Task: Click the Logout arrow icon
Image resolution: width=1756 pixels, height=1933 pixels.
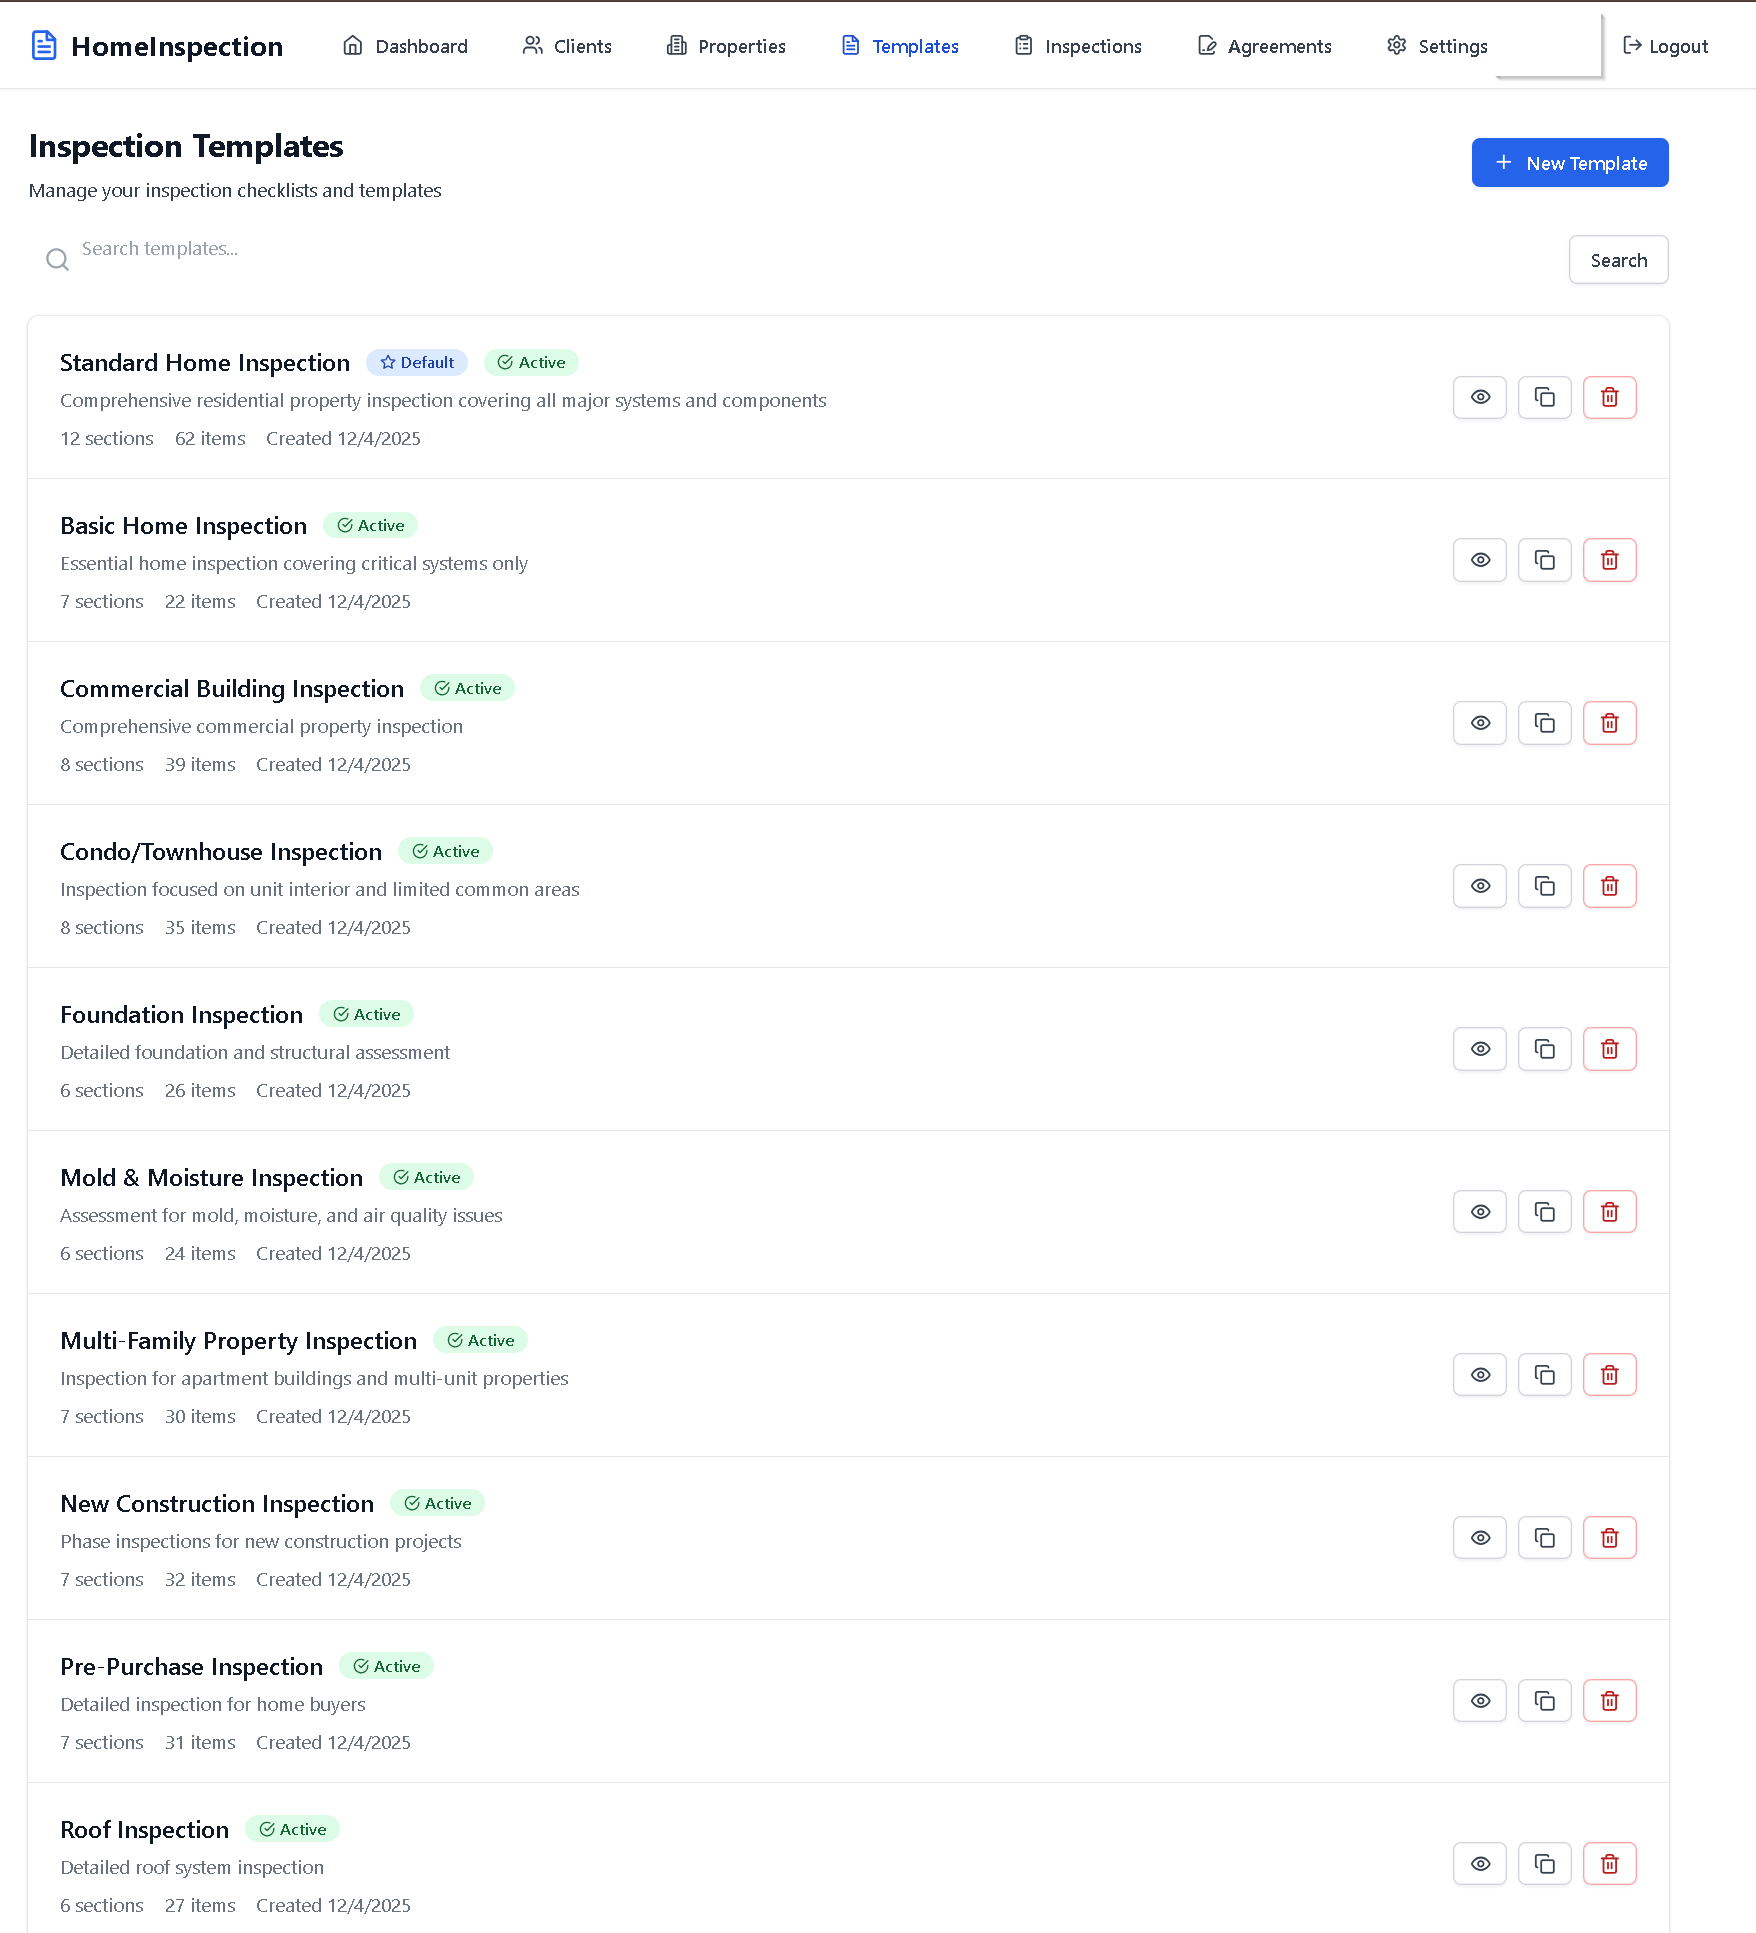Action: click(x=1631, y=45)
